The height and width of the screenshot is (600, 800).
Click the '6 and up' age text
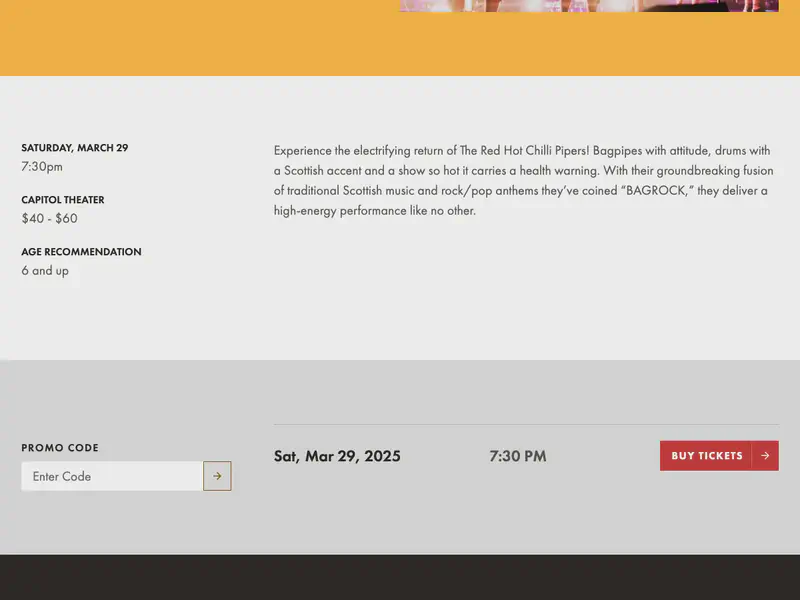[x=45, y=270]
